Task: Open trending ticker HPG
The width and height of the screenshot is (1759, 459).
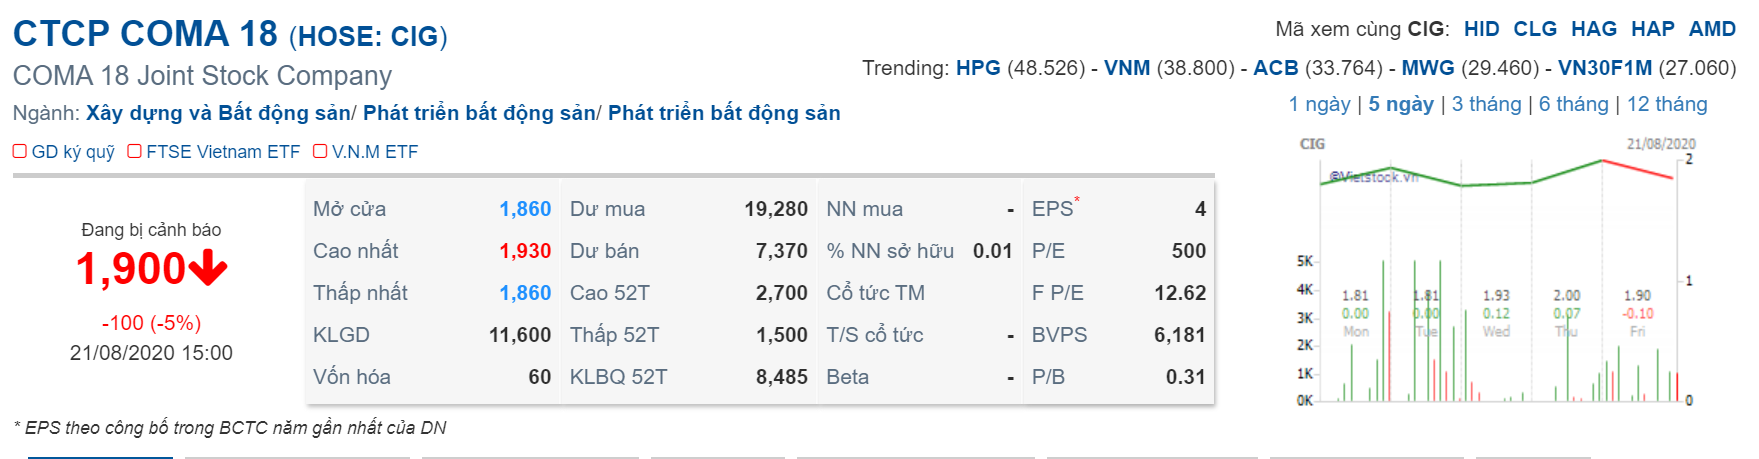Action: [x=978, y=68]
